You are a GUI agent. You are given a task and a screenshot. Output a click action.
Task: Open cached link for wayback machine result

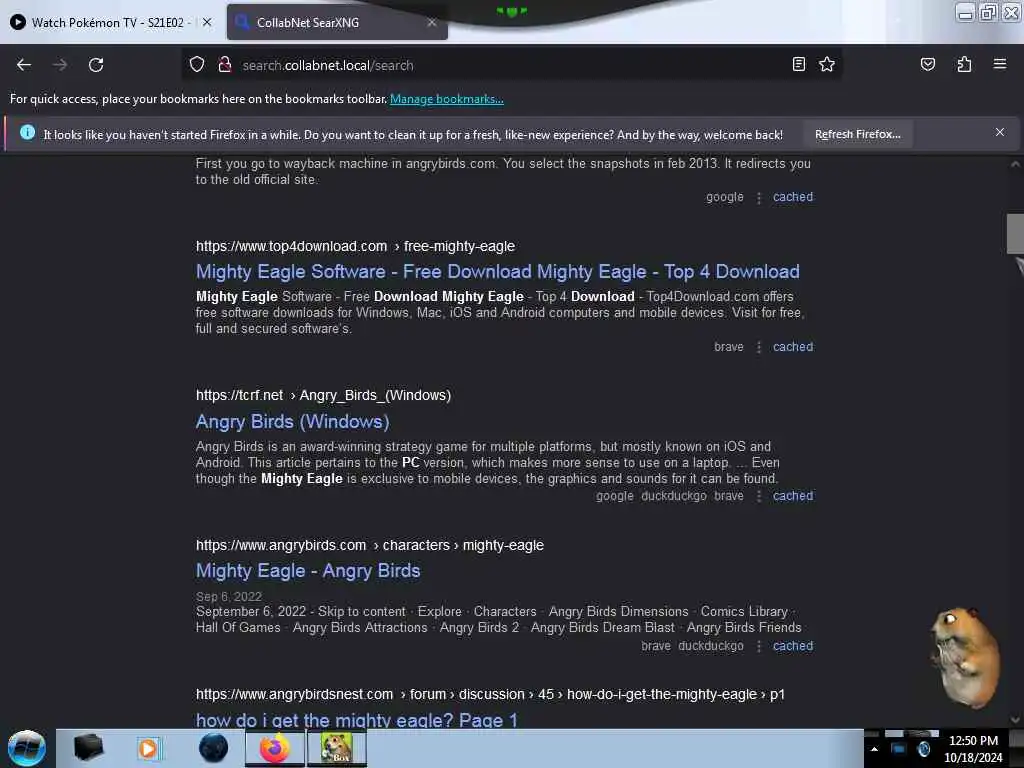click(x=793, y=197)
